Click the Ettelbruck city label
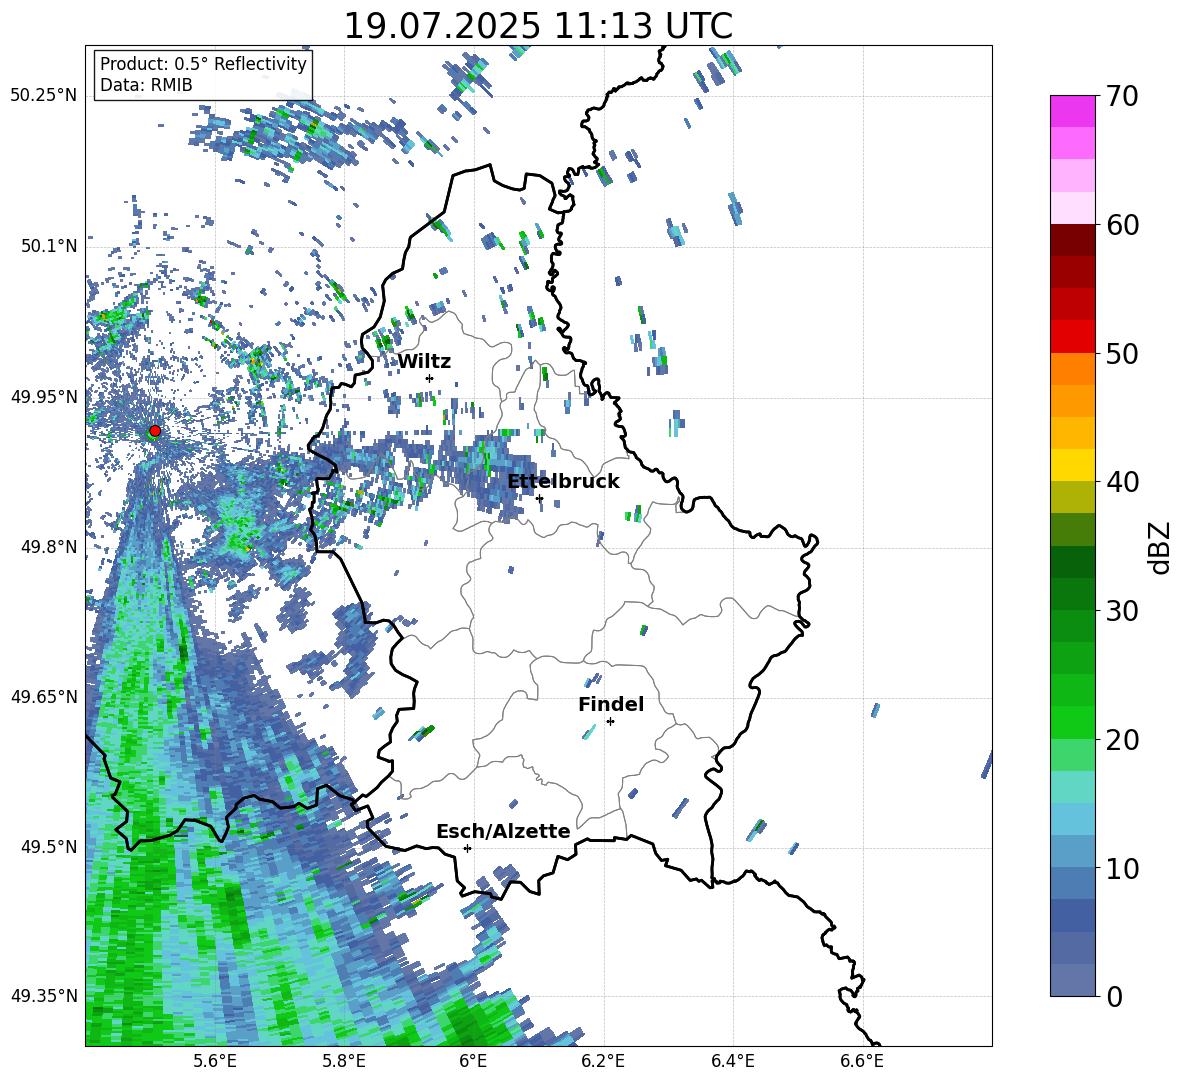 (x=563, y=482)
